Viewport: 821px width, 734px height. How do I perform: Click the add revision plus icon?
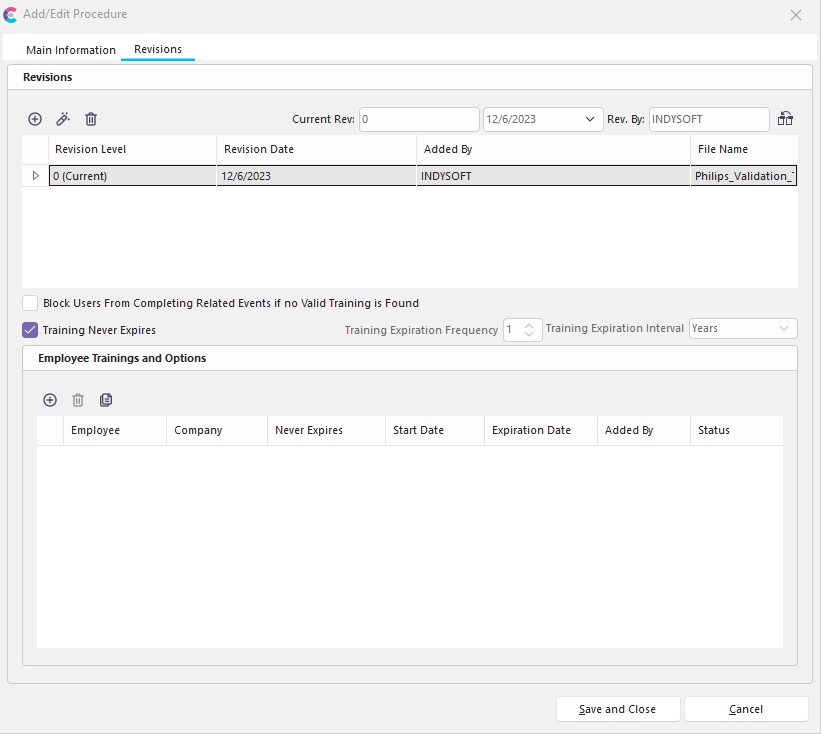(35, 119)
